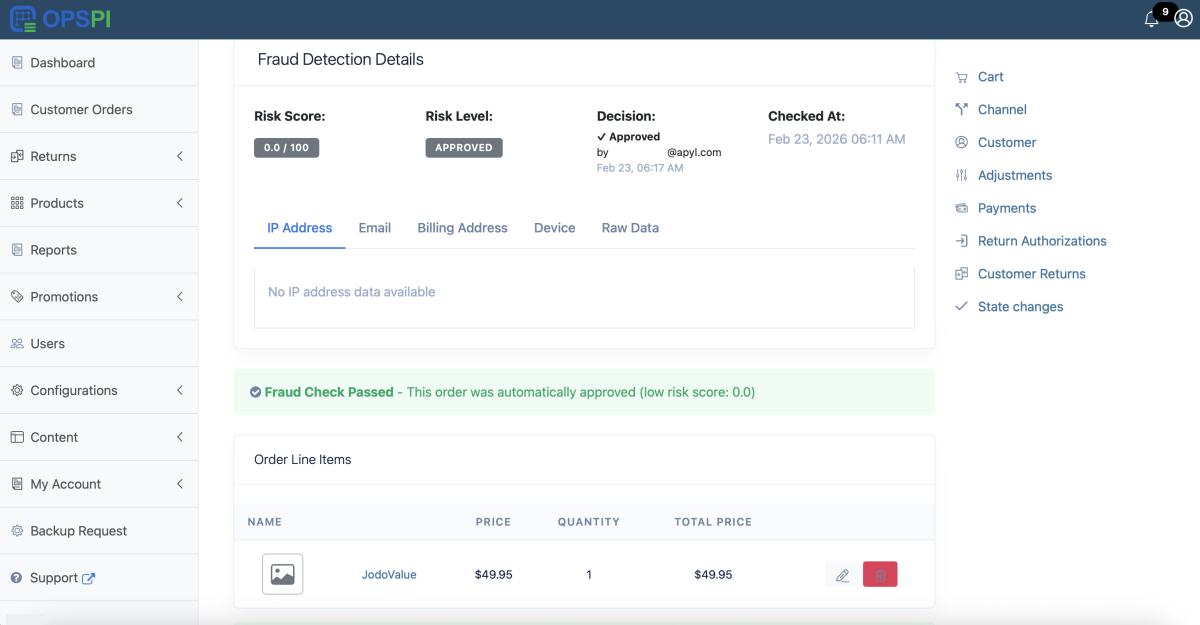The image size is (1200, 625).
Task: Open the user profile avatar menu
Action: [1183, 19]
